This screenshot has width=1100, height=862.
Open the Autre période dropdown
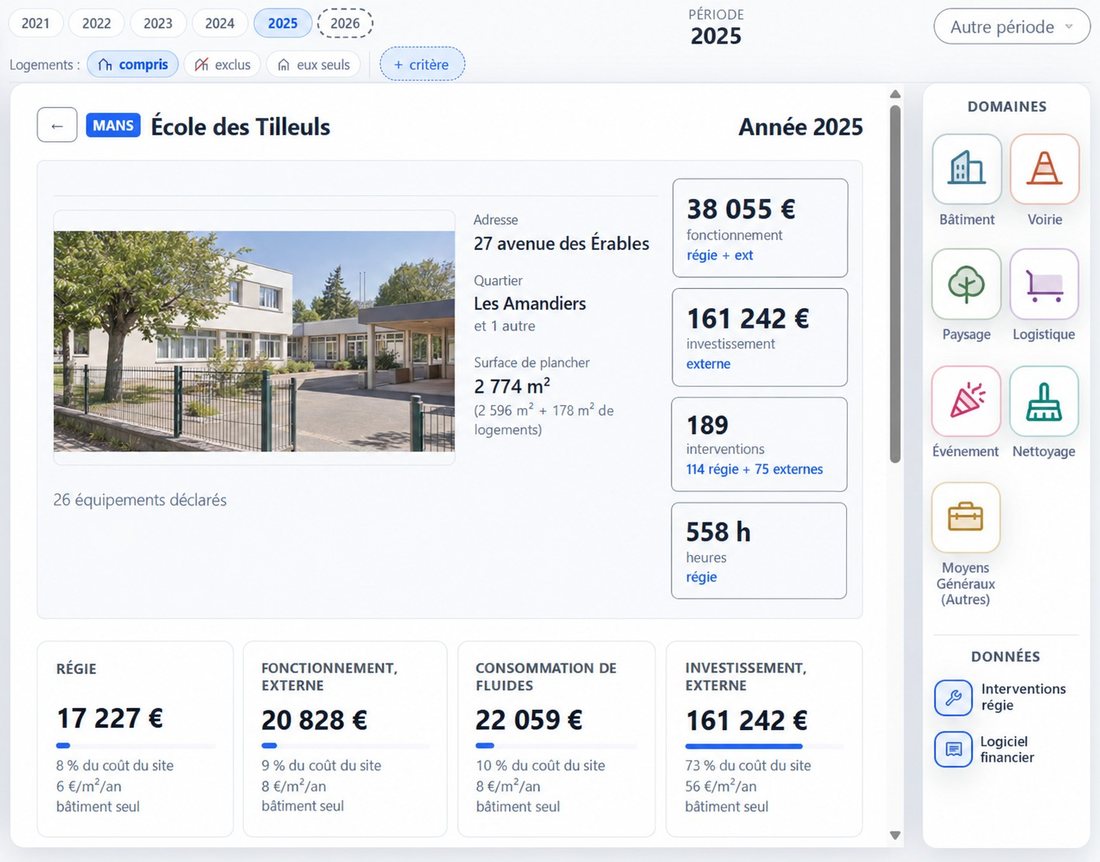coord(1012,27)
